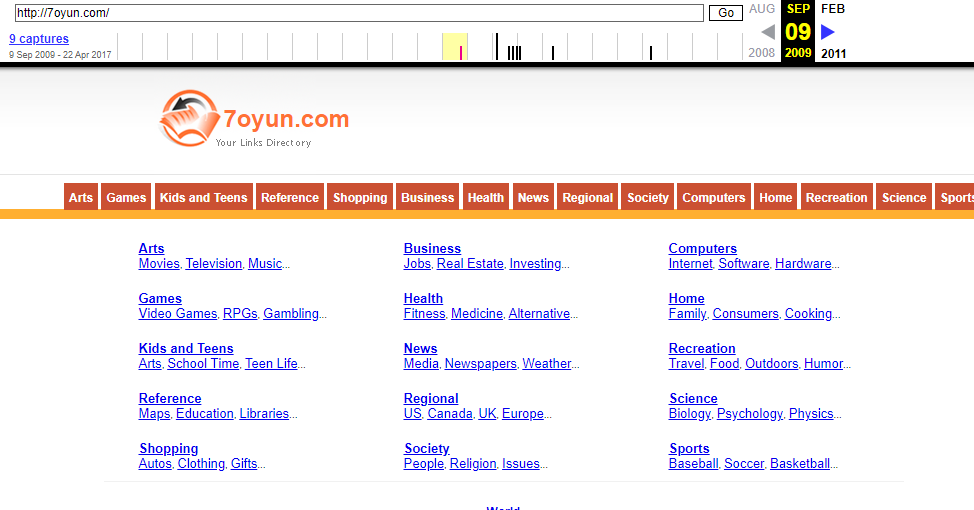The height and width of the screenshot is (510, 974).
Task: Open the Health navigation tab
Action: 486,198
